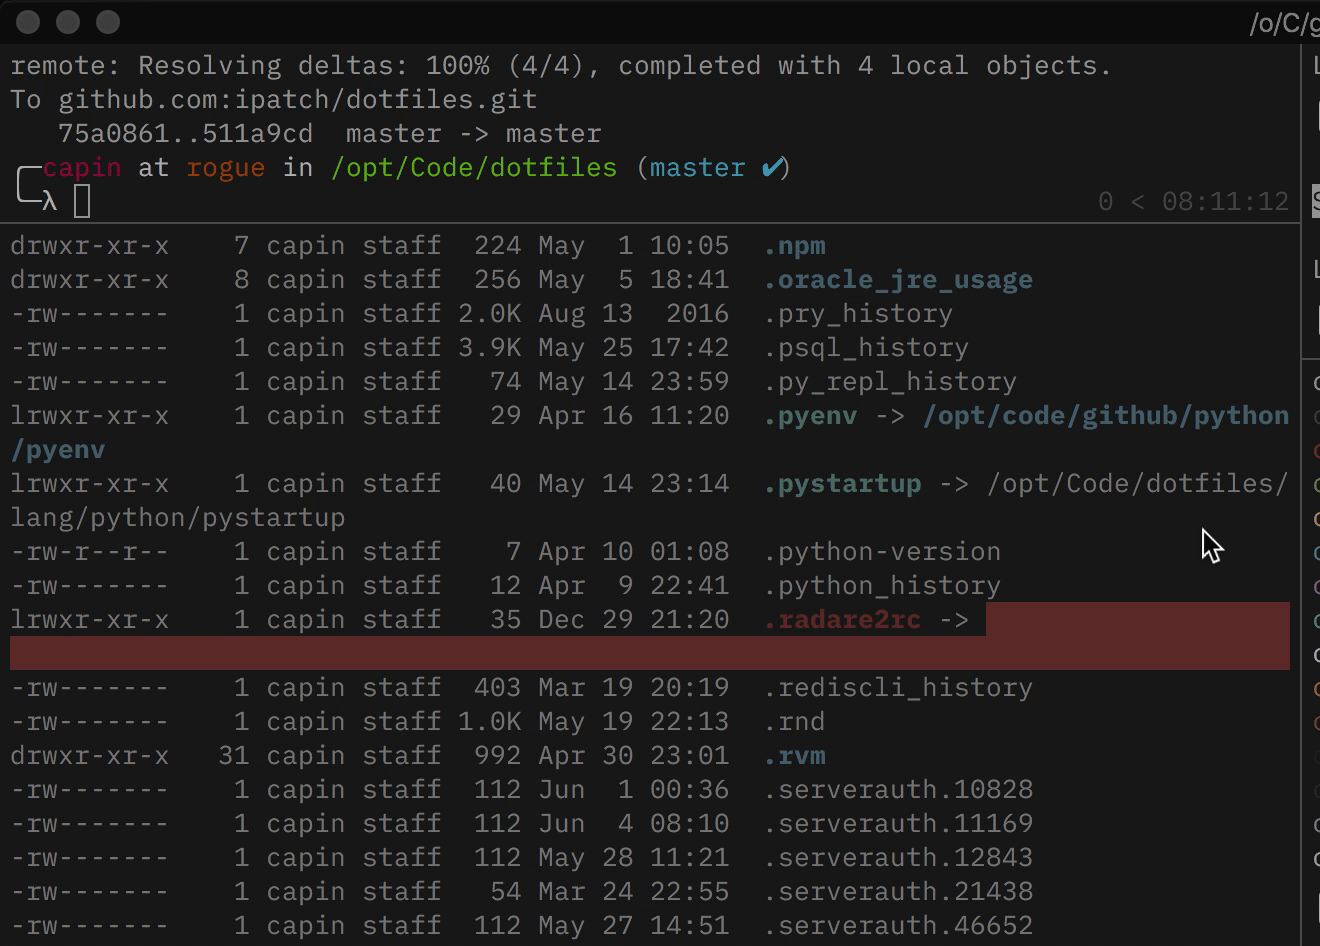Screen dimensions: 1320x946
Task: Click the Jun 4 08:10 date of .serverauth.11169
Action: 634,824
